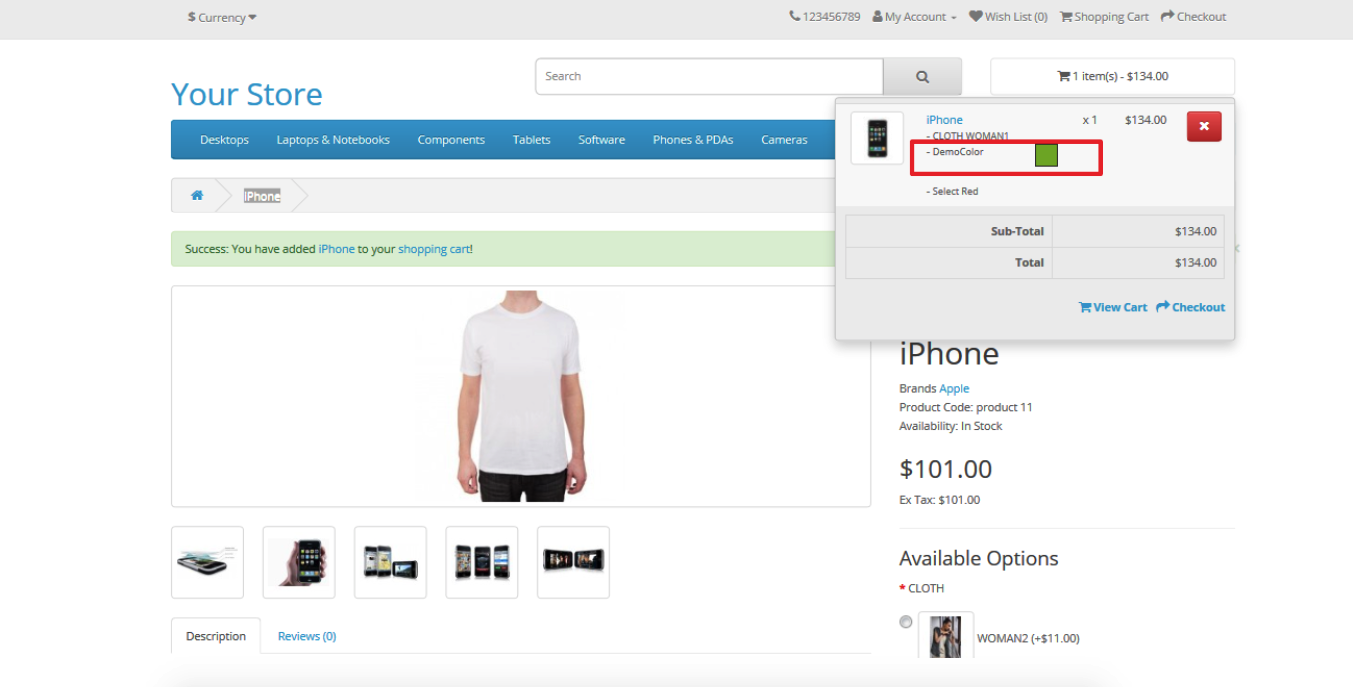The width and height of the screenshot is (1353, 687).
Task: Click the hand-holding-iPhone thumbnail image
Action: (299, 562)
